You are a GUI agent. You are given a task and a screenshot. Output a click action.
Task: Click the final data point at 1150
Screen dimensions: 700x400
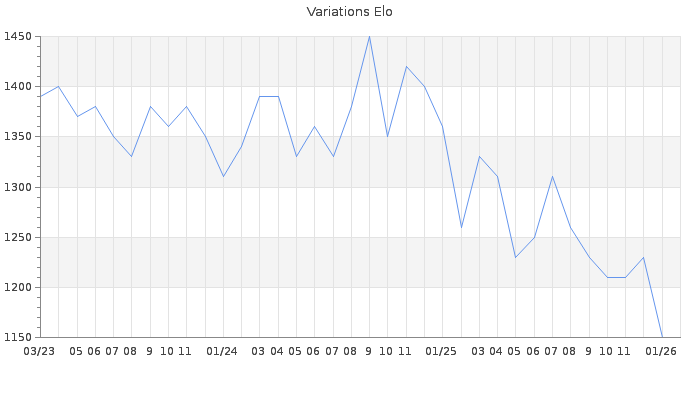(x=662, y=337)
